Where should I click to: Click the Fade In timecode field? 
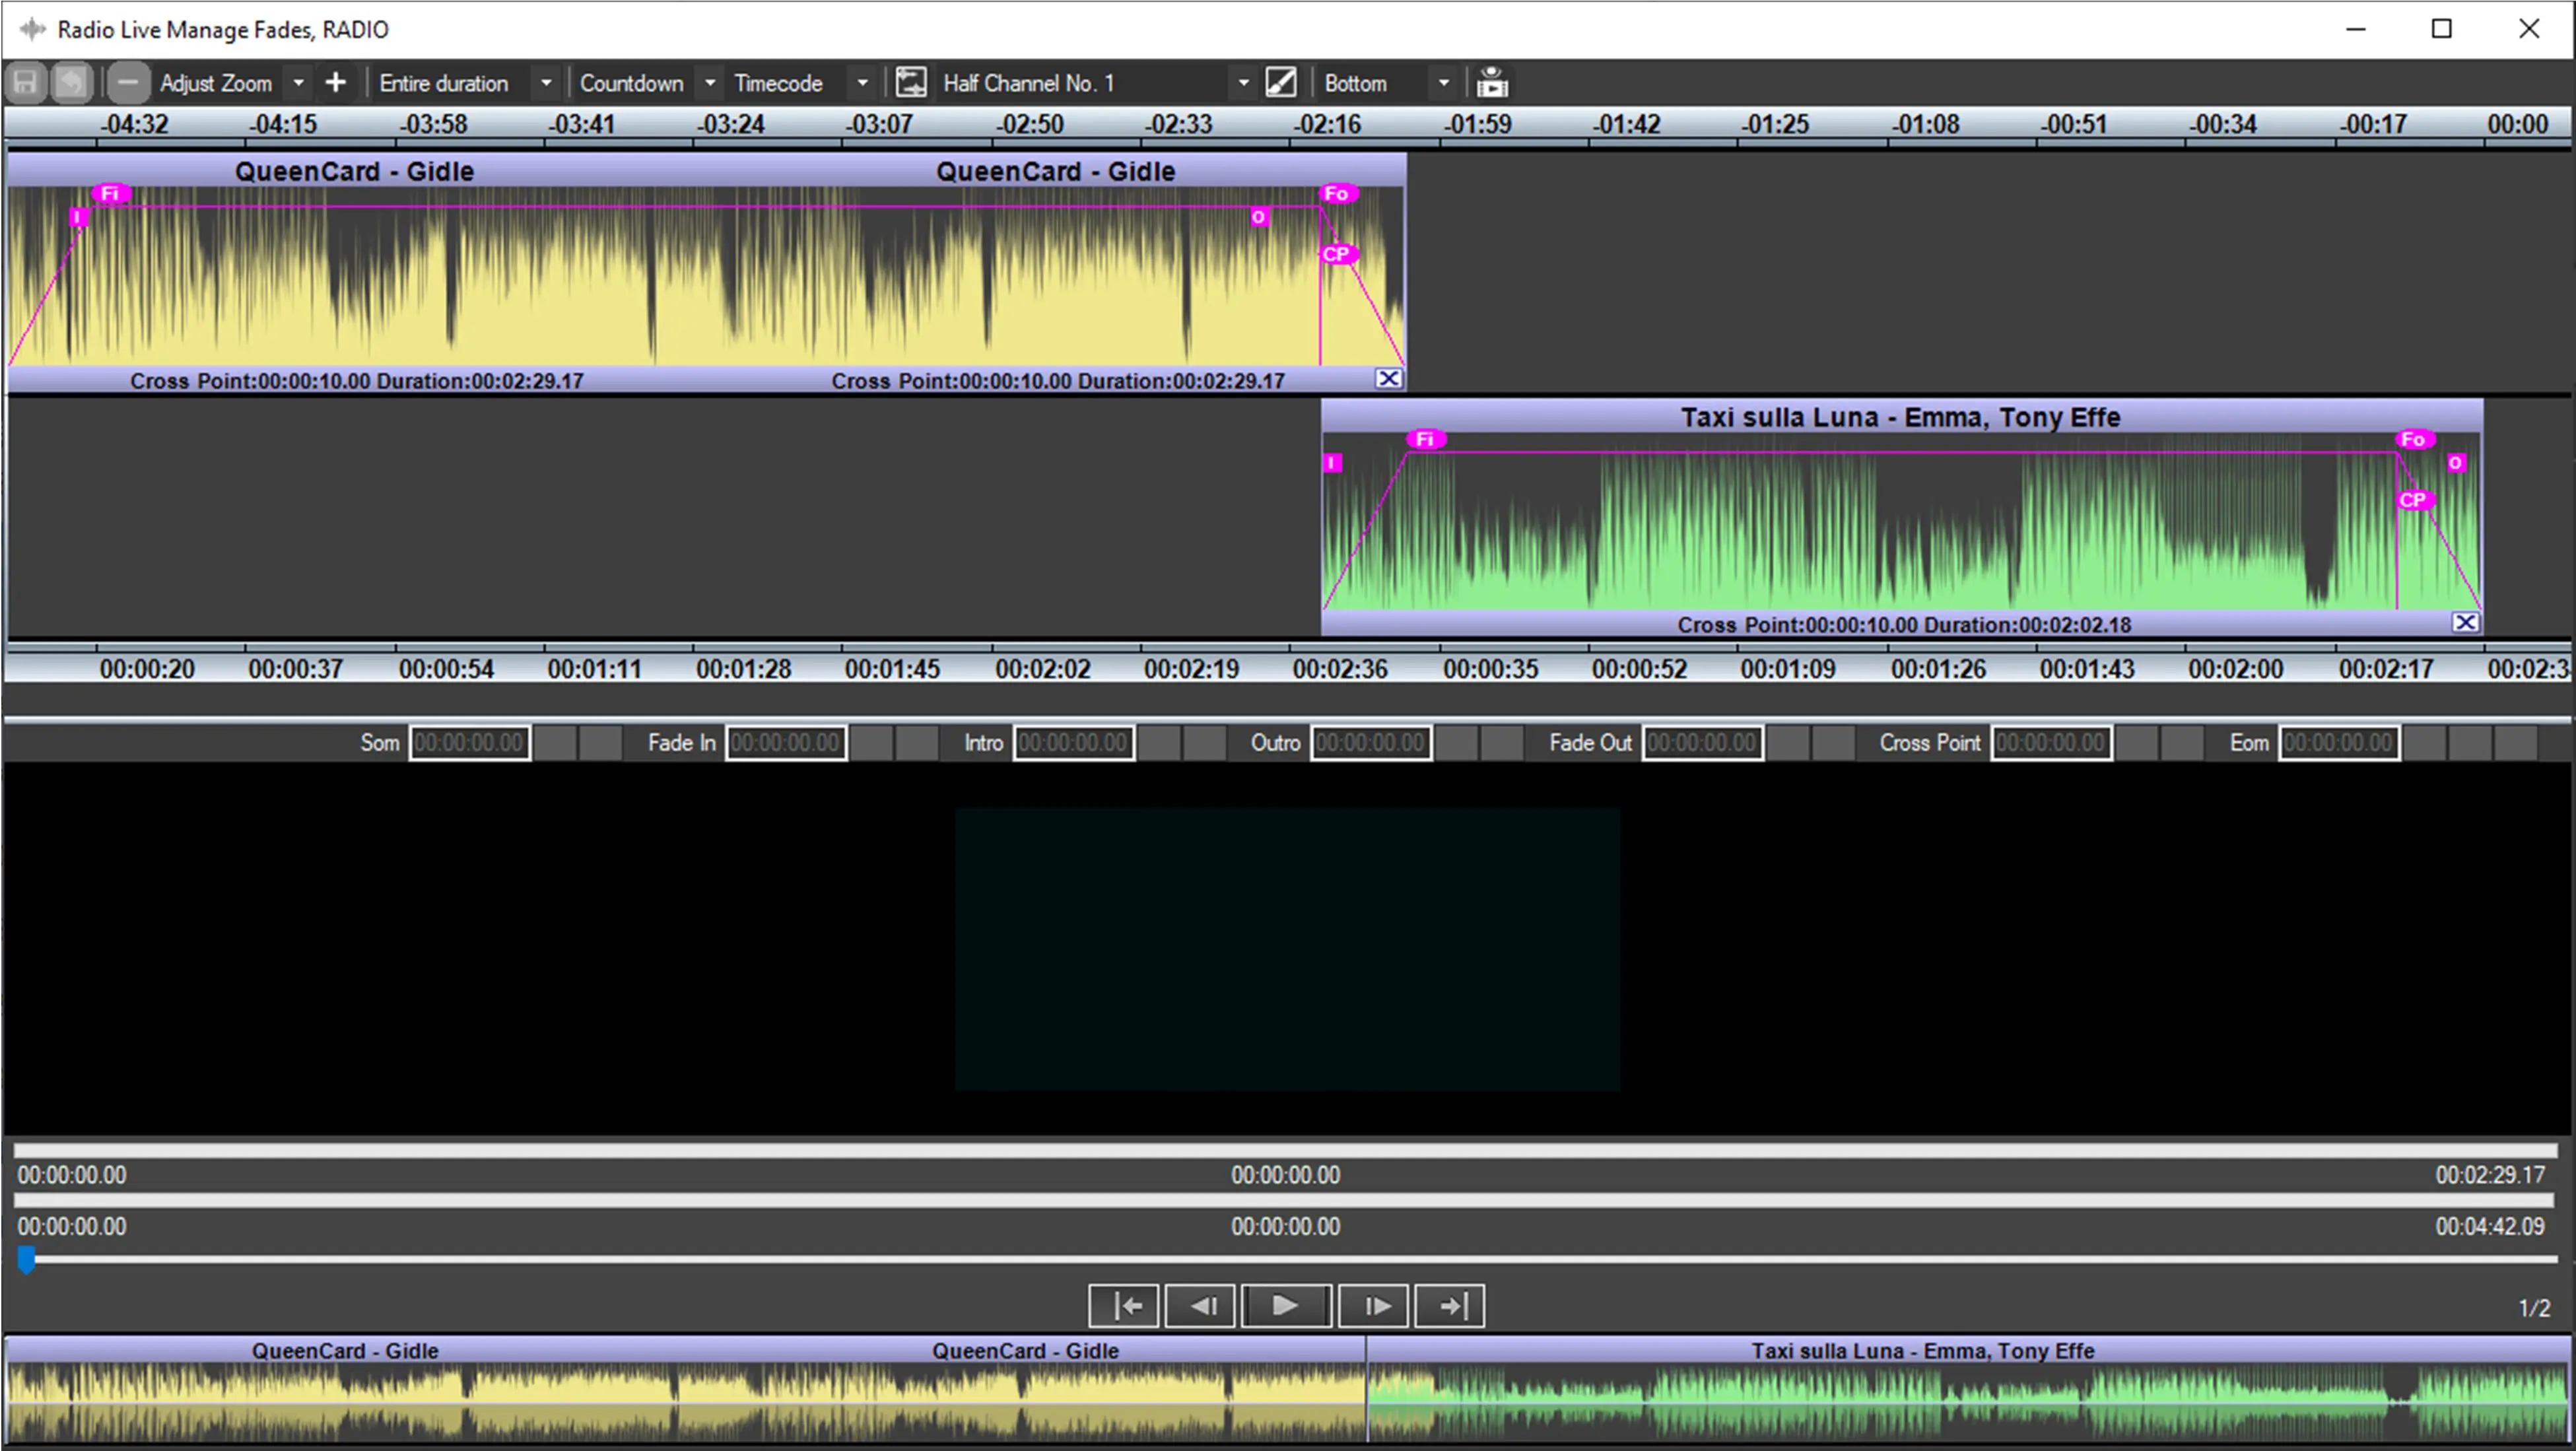click(786, 743)
